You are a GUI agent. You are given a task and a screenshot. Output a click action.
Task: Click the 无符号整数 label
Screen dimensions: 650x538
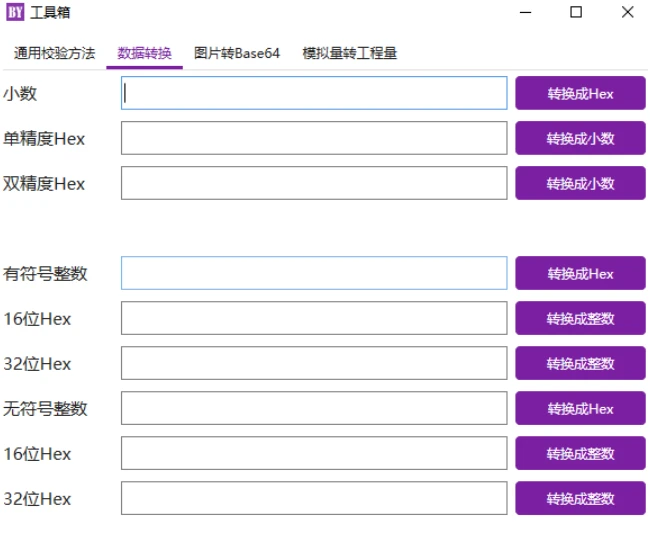pyautogui.click(x=45, y=409)
